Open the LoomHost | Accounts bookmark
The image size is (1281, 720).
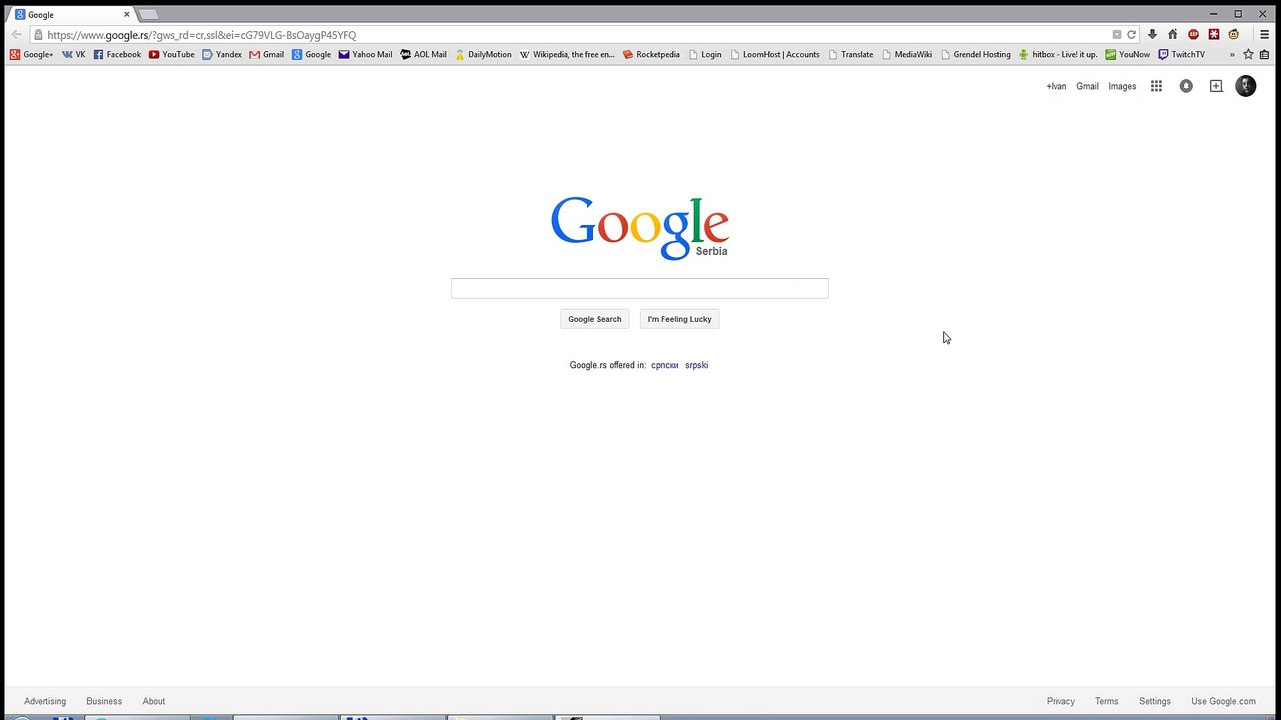pyautogui.click(x=774, y=54)
